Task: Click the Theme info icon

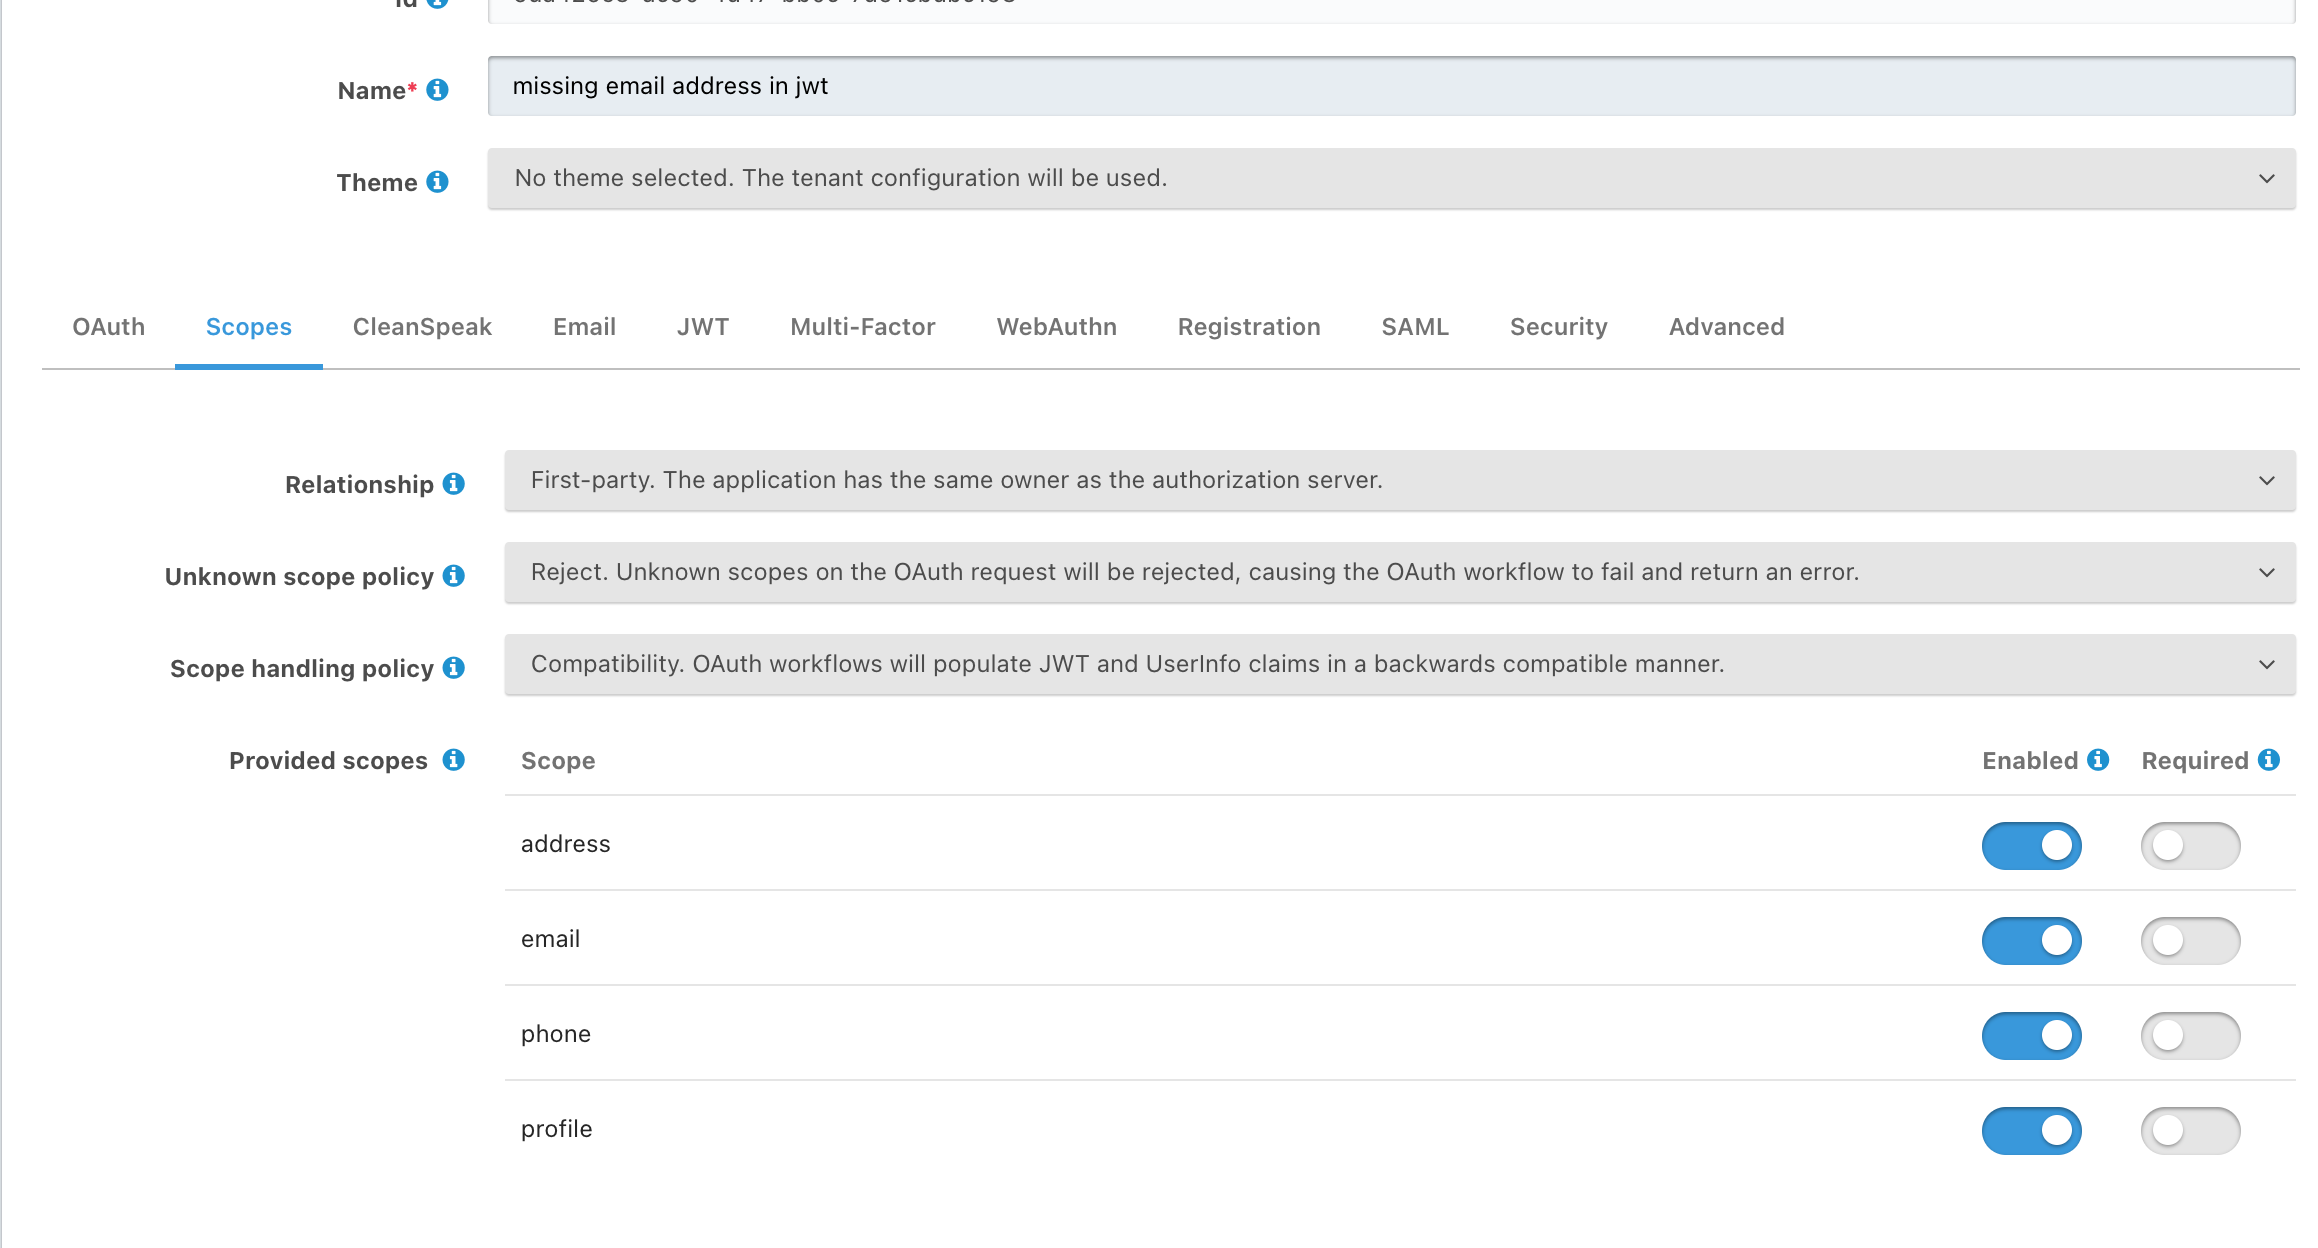Action: [437, 182]
